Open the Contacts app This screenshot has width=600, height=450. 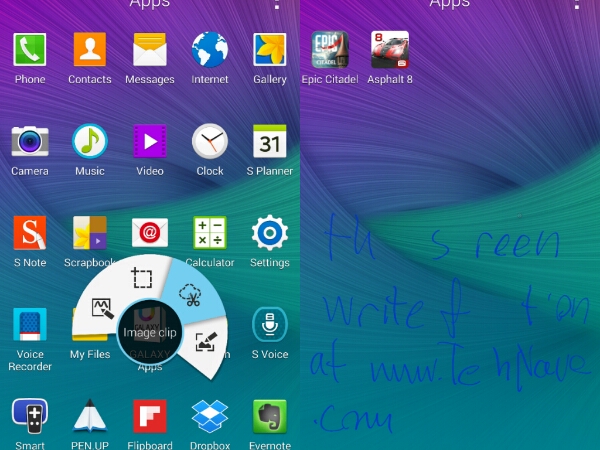click(90, 50)
